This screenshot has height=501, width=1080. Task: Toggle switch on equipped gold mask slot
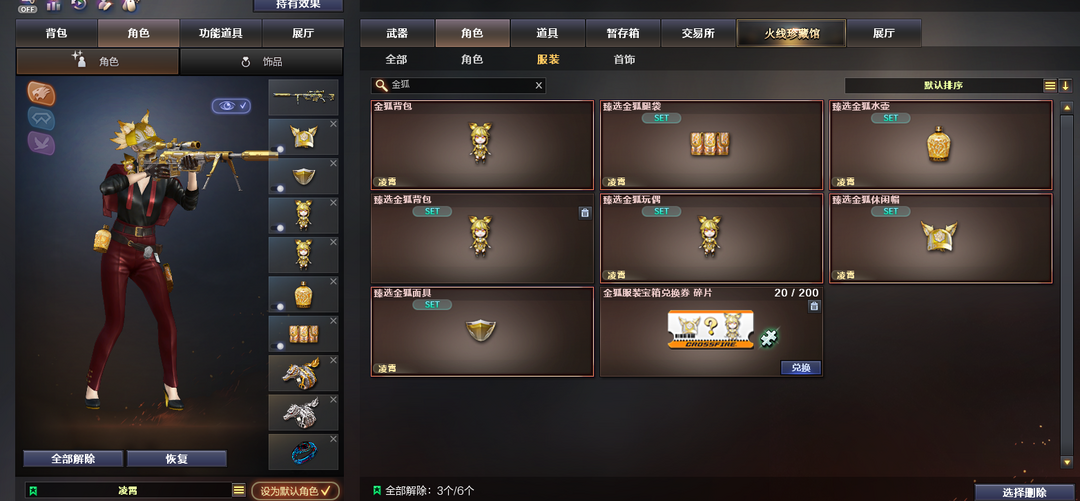tap(279, 188)
